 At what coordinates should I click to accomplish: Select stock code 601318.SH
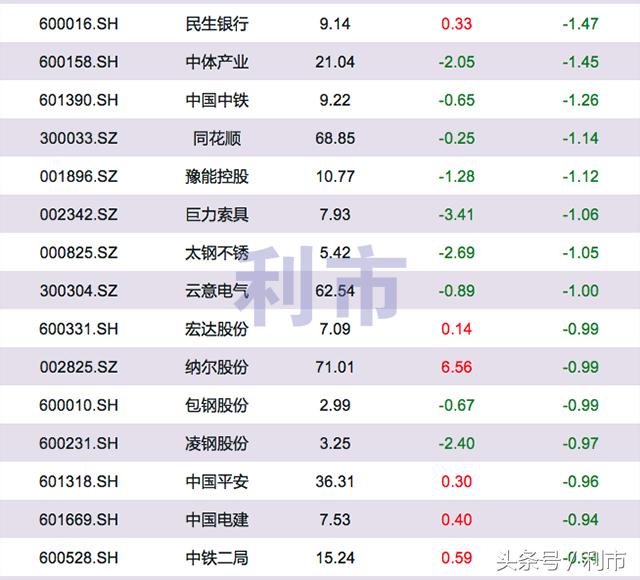pyautogui.click(x=79, y=481)
